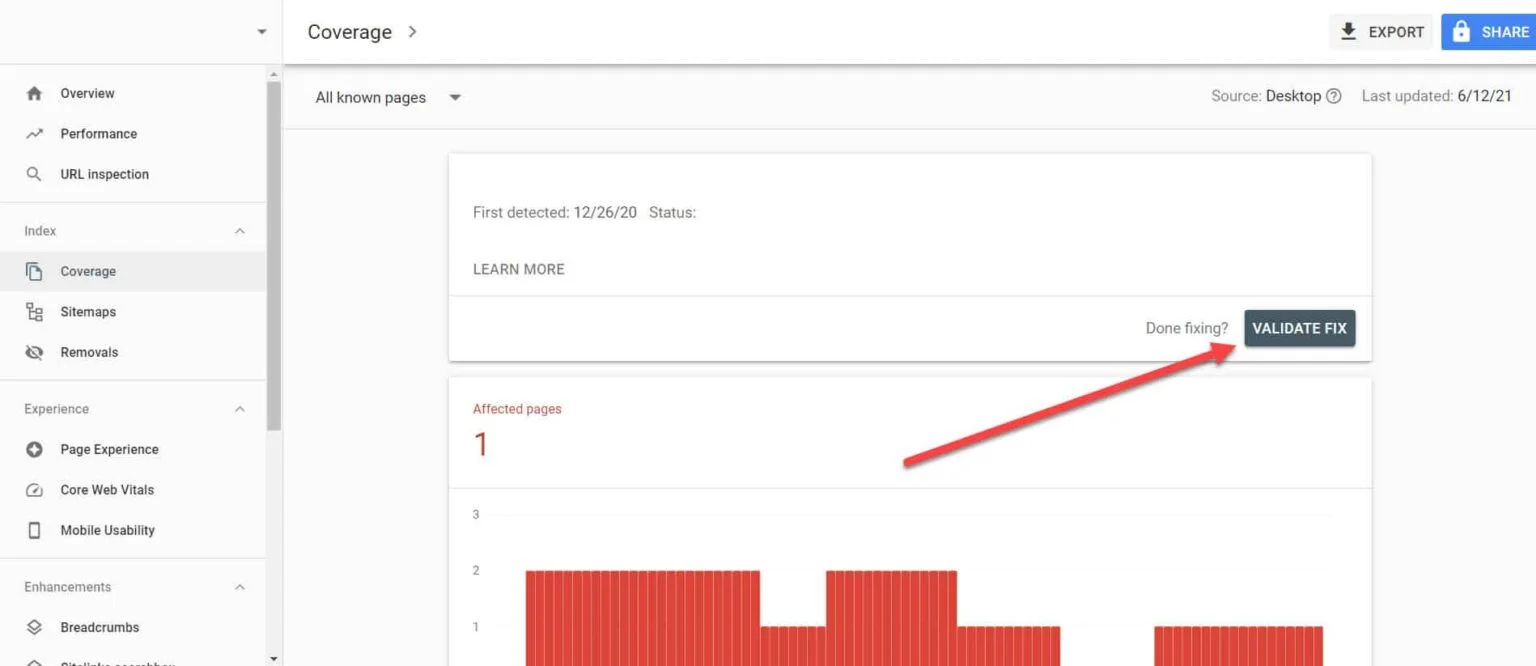Click the URL inspection magnifier icon
Viewport: 1536px width, 666px height.
tap(33, 173)
